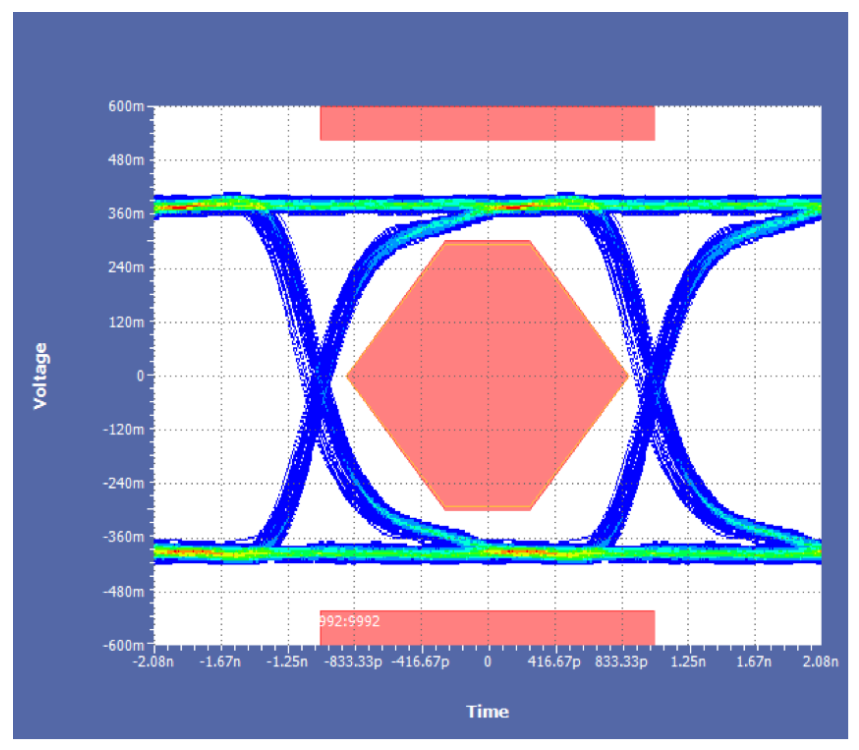Select the -600m voltage tick label

click(128, 645)
